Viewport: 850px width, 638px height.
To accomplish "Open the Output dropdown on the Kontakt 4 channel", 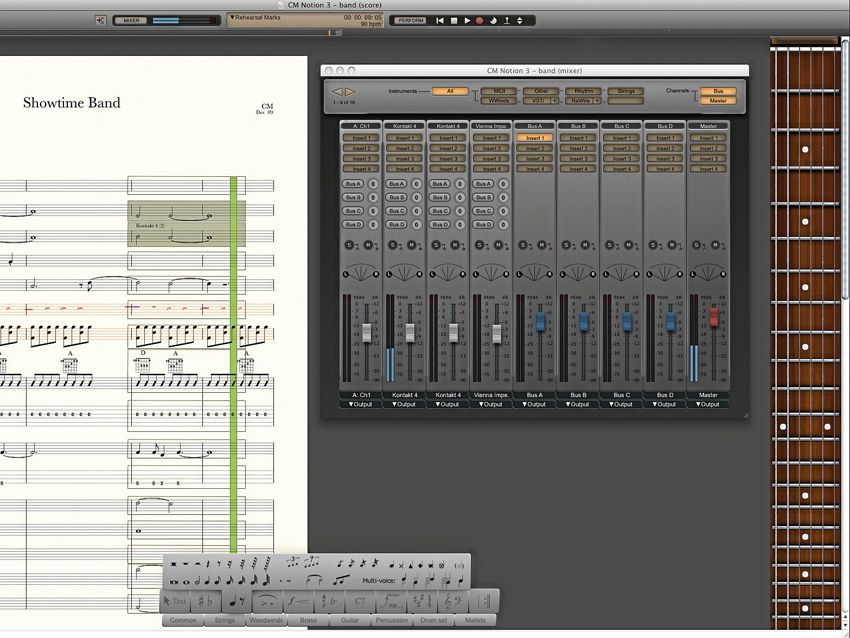I will click(x=404, y=404).
